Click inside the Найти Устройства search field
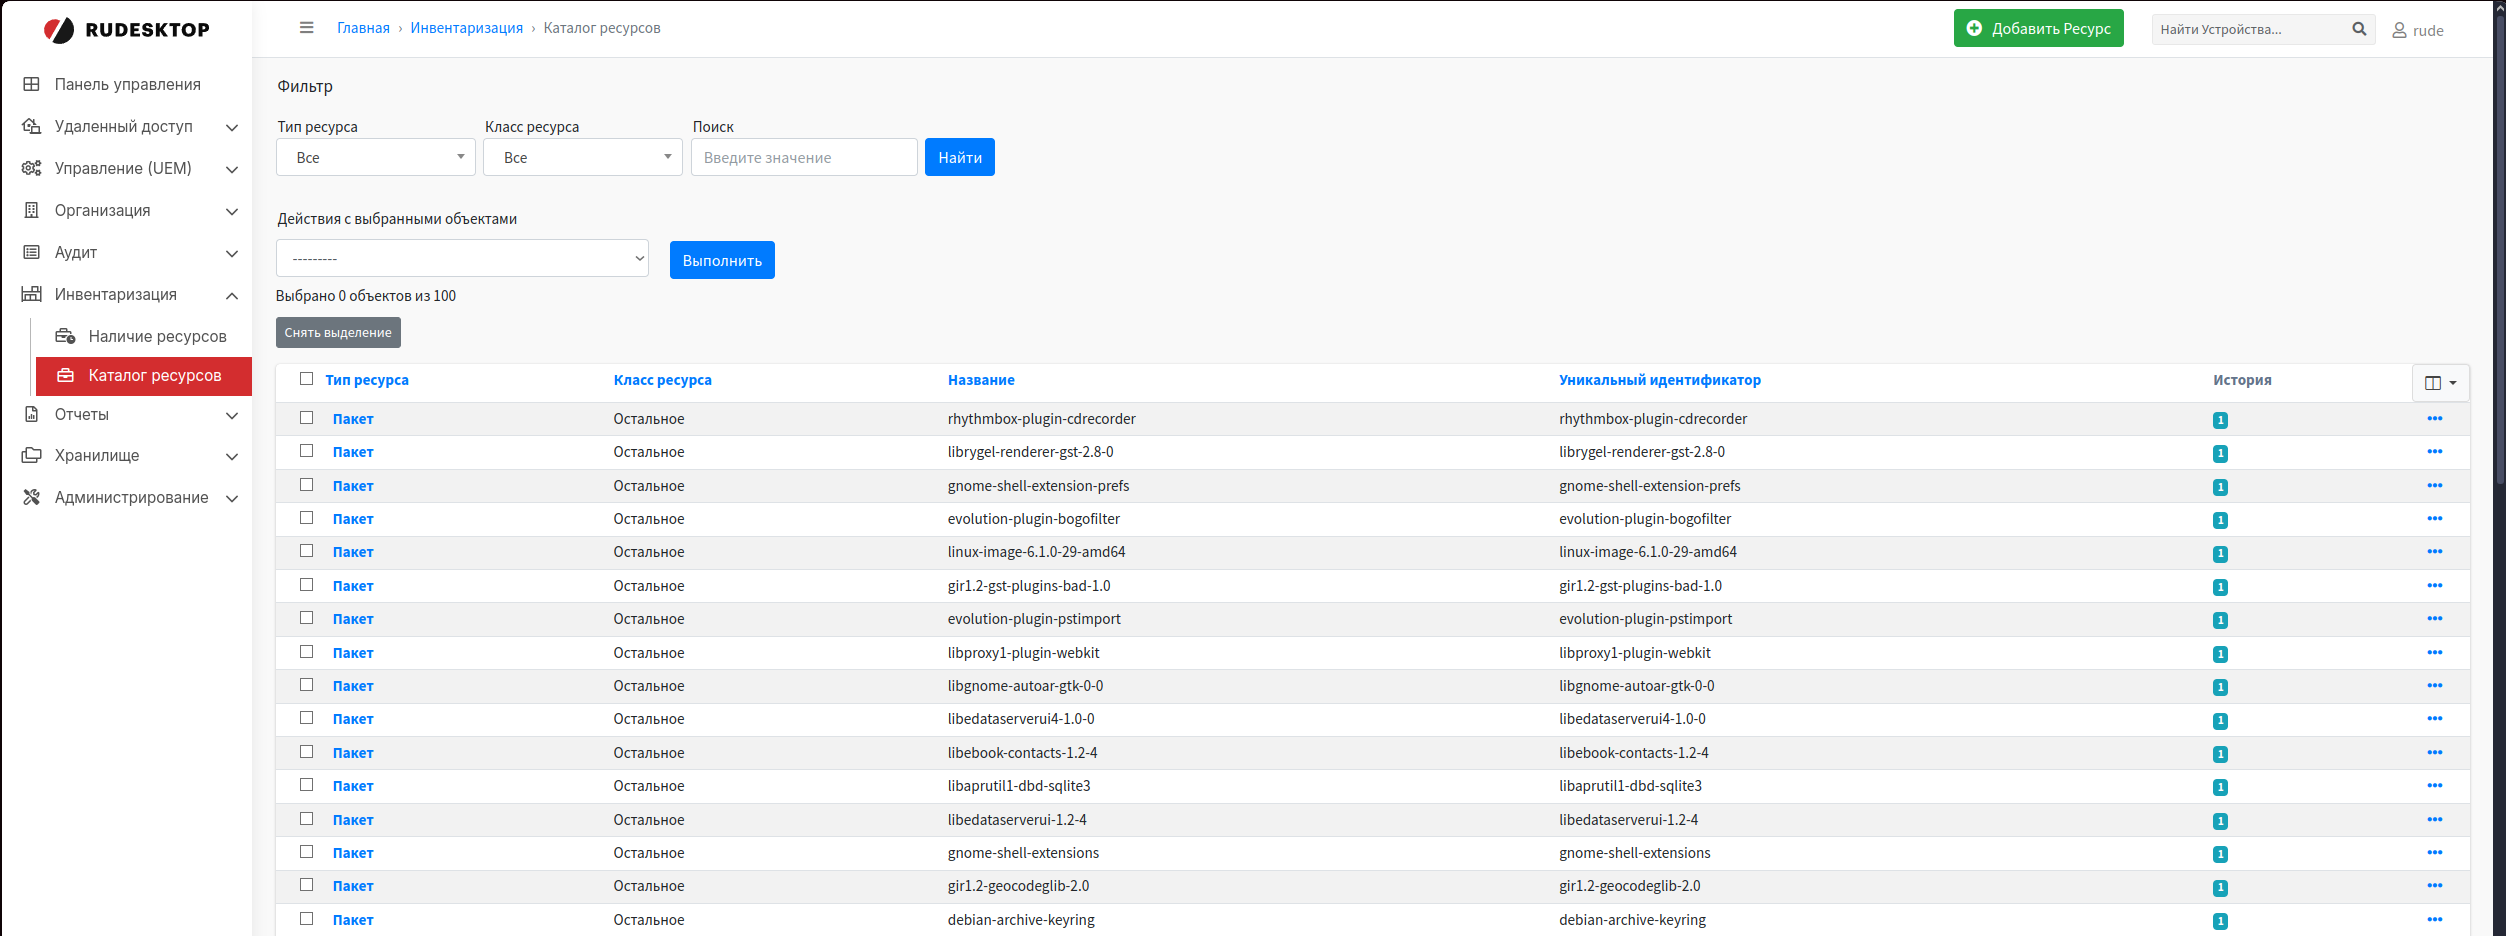The width and height of the screenshot is (2506, 936). [2250, 28]
